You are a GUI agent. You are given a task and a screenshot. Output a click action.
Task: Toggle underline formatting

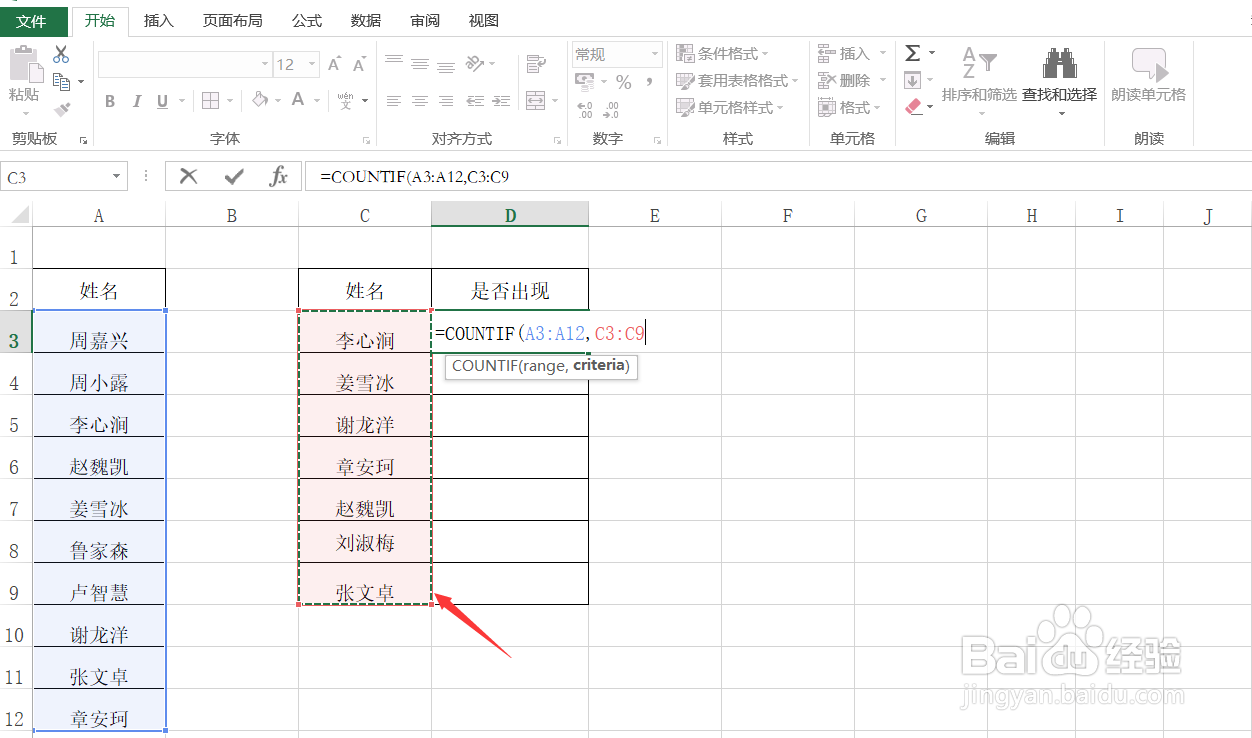160,101
